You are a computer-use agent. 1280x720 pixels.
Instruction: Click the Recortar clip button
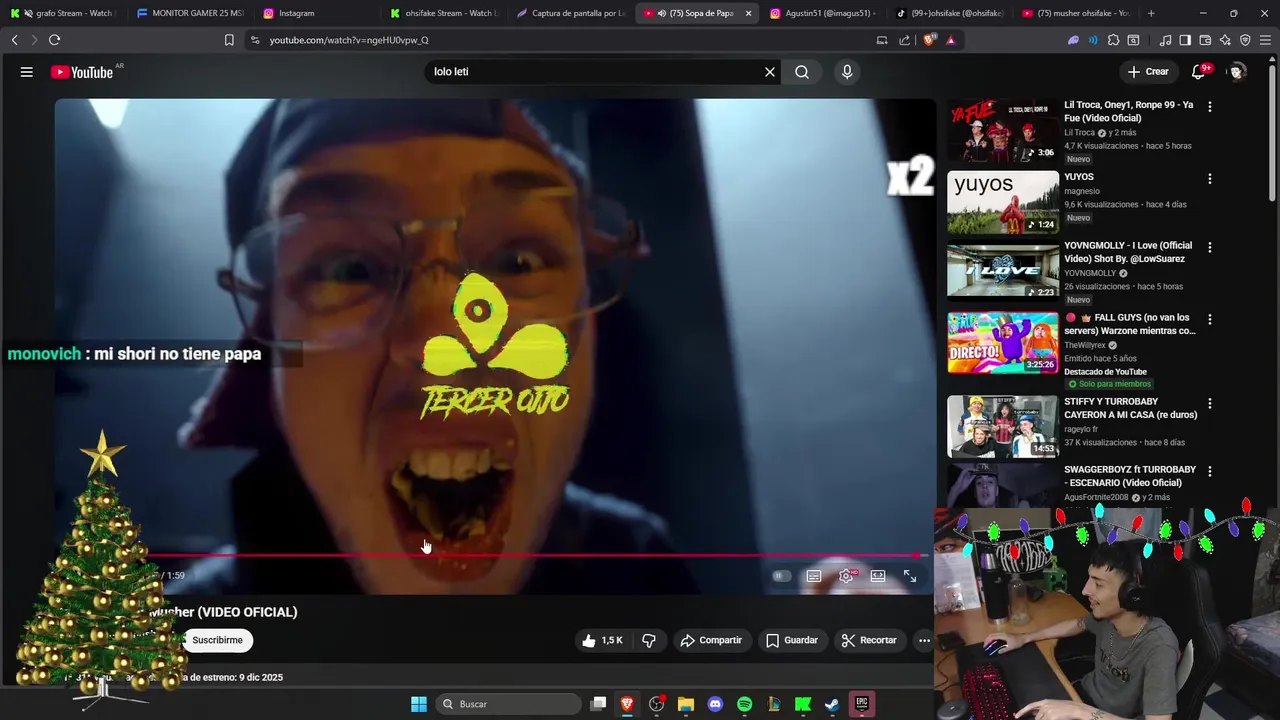pos(869,640)
